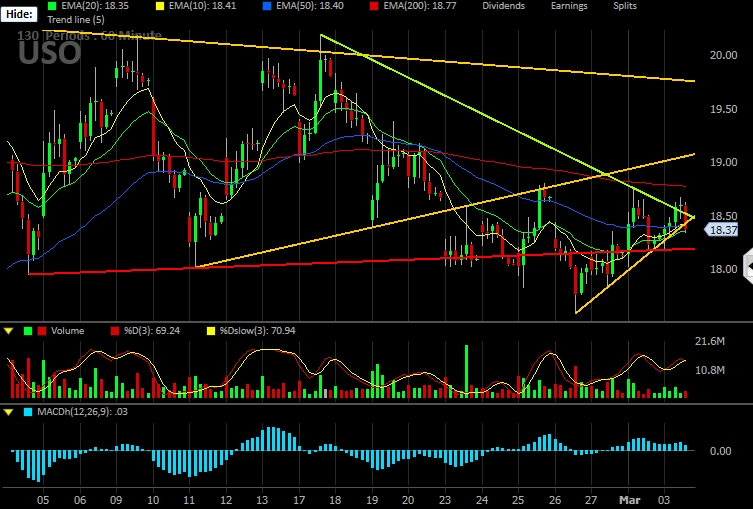The width and height of the screenshot is (753, 509).
Task: Click the blue EMA(50) color swatch
Action: [267, 6]
